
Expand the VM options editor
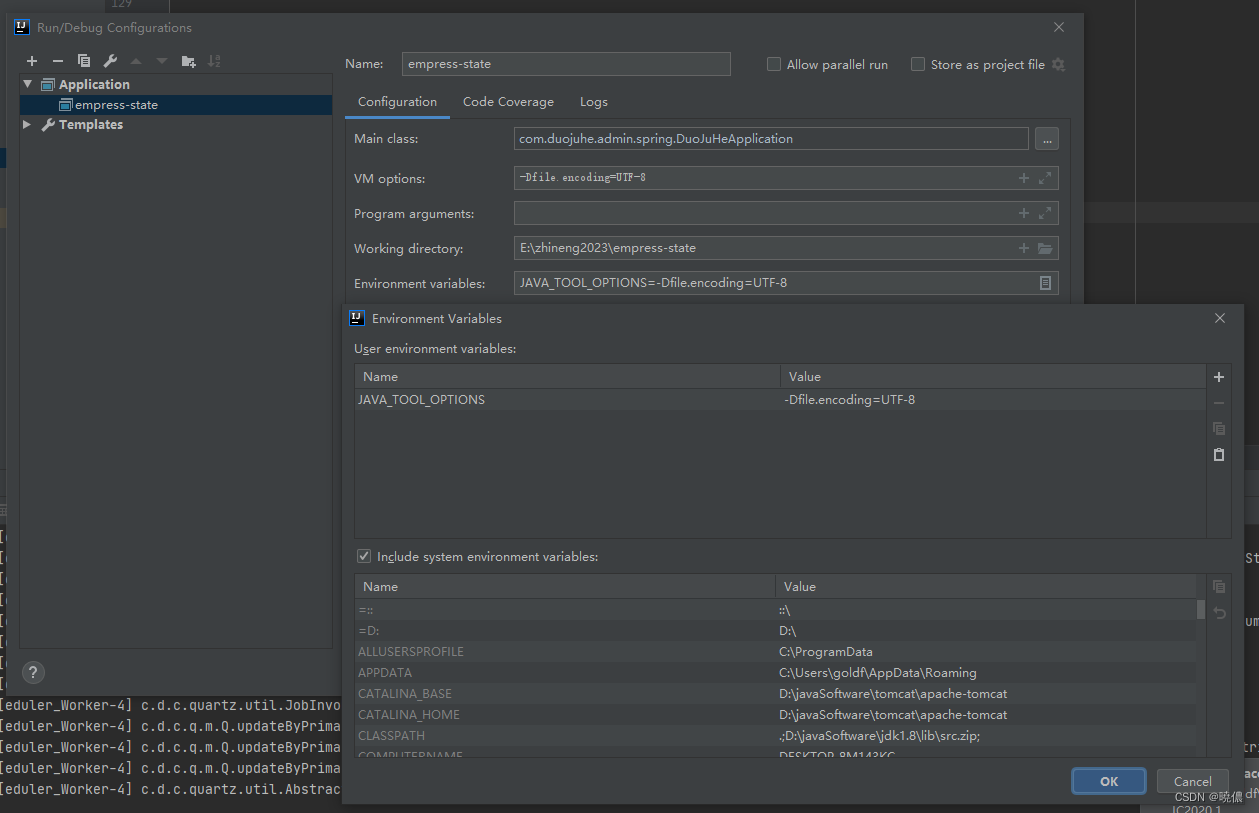pos(1046,178)
